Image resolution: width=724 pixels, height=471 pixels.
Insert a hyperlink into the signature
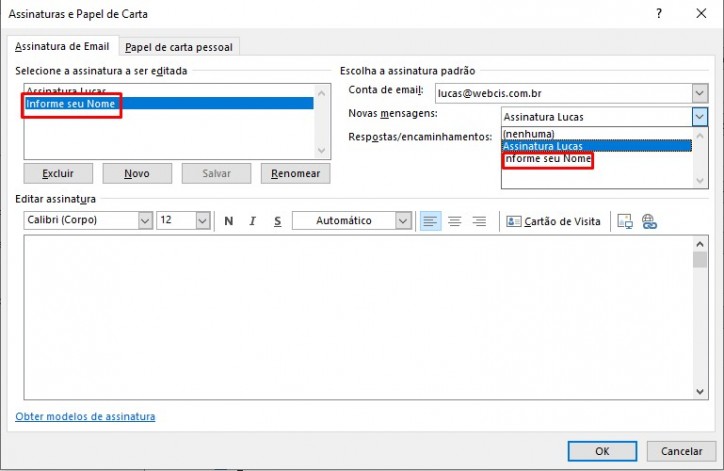pos(649,221)
